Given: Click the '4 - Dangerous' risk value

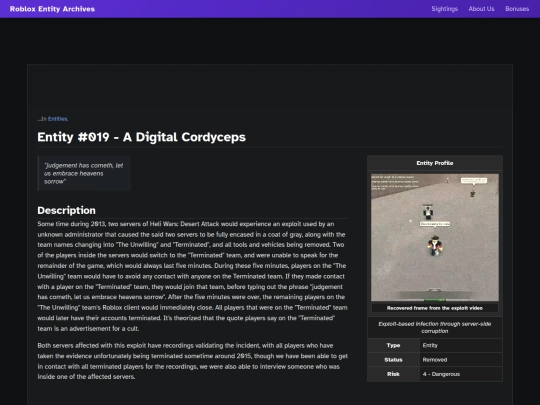Looking at the screenshot, I should [461, 374].
